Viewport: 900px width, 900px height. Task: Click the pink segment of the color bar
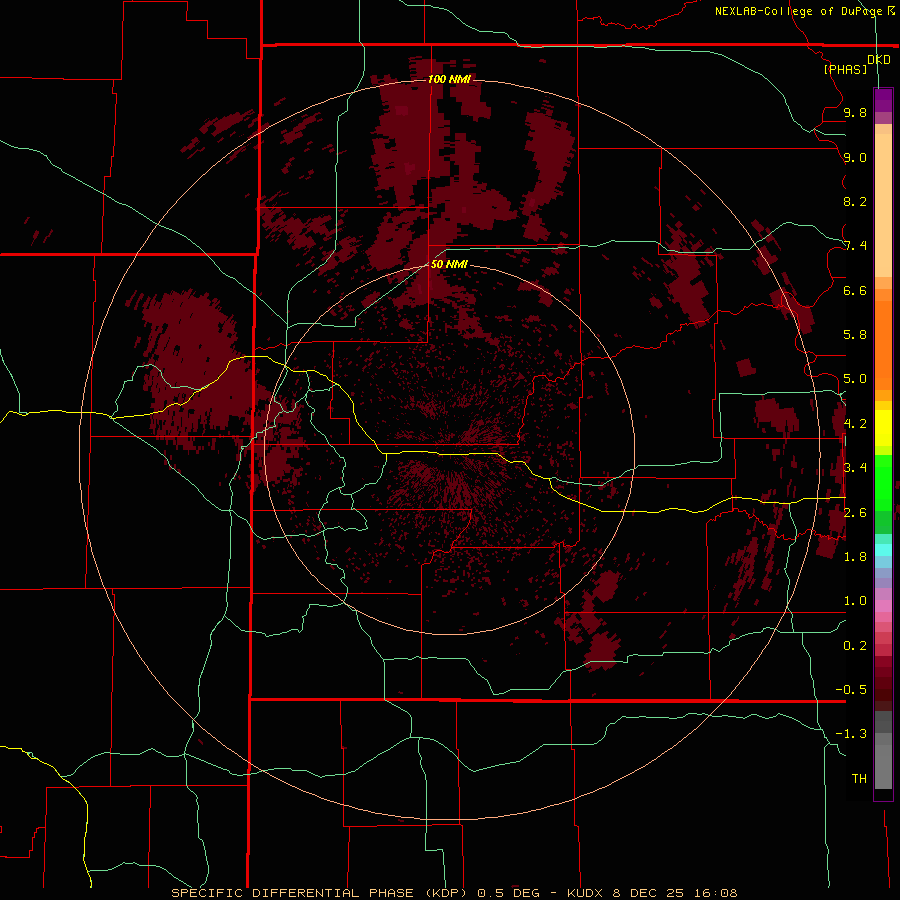(x=883, y=606)
